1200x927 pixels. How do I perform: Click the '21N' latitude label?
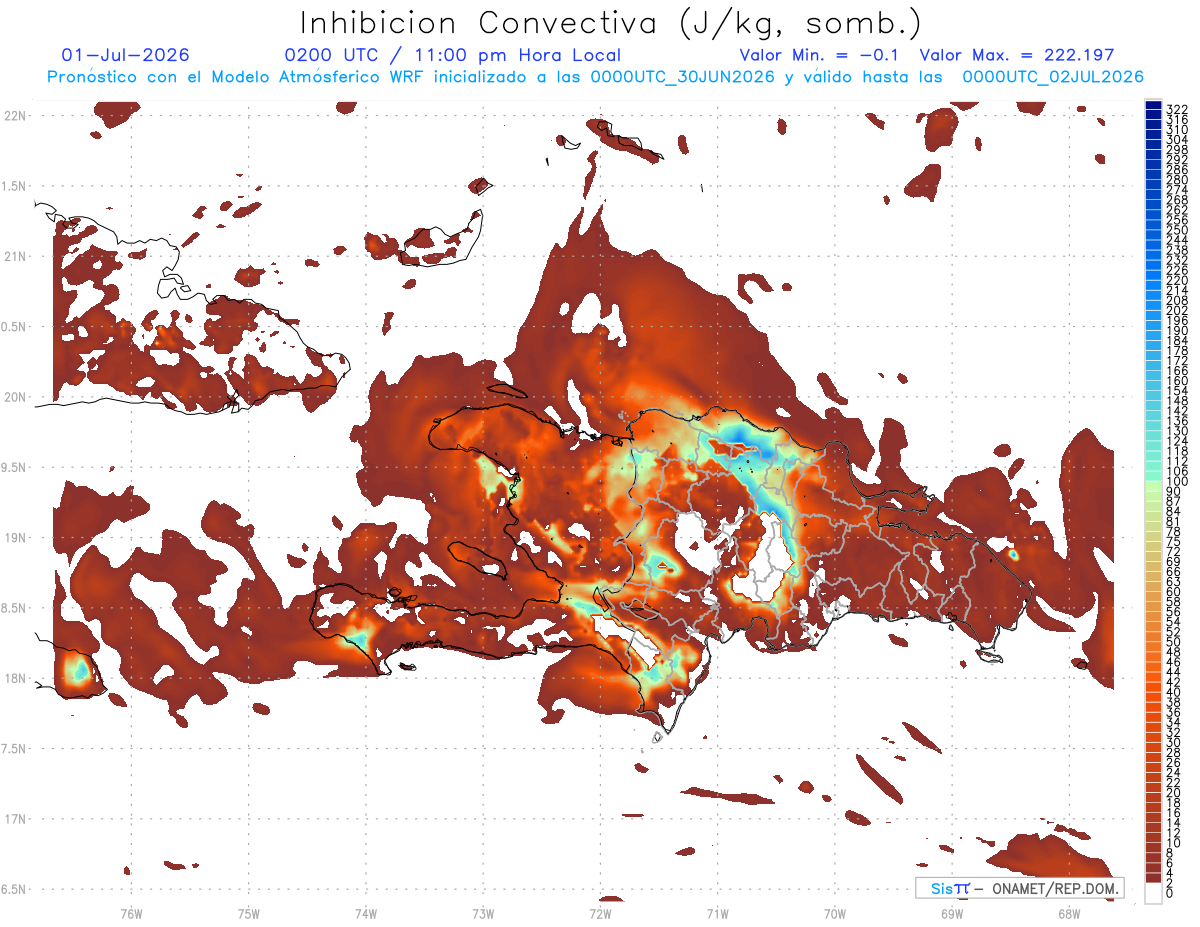(17, 257)
